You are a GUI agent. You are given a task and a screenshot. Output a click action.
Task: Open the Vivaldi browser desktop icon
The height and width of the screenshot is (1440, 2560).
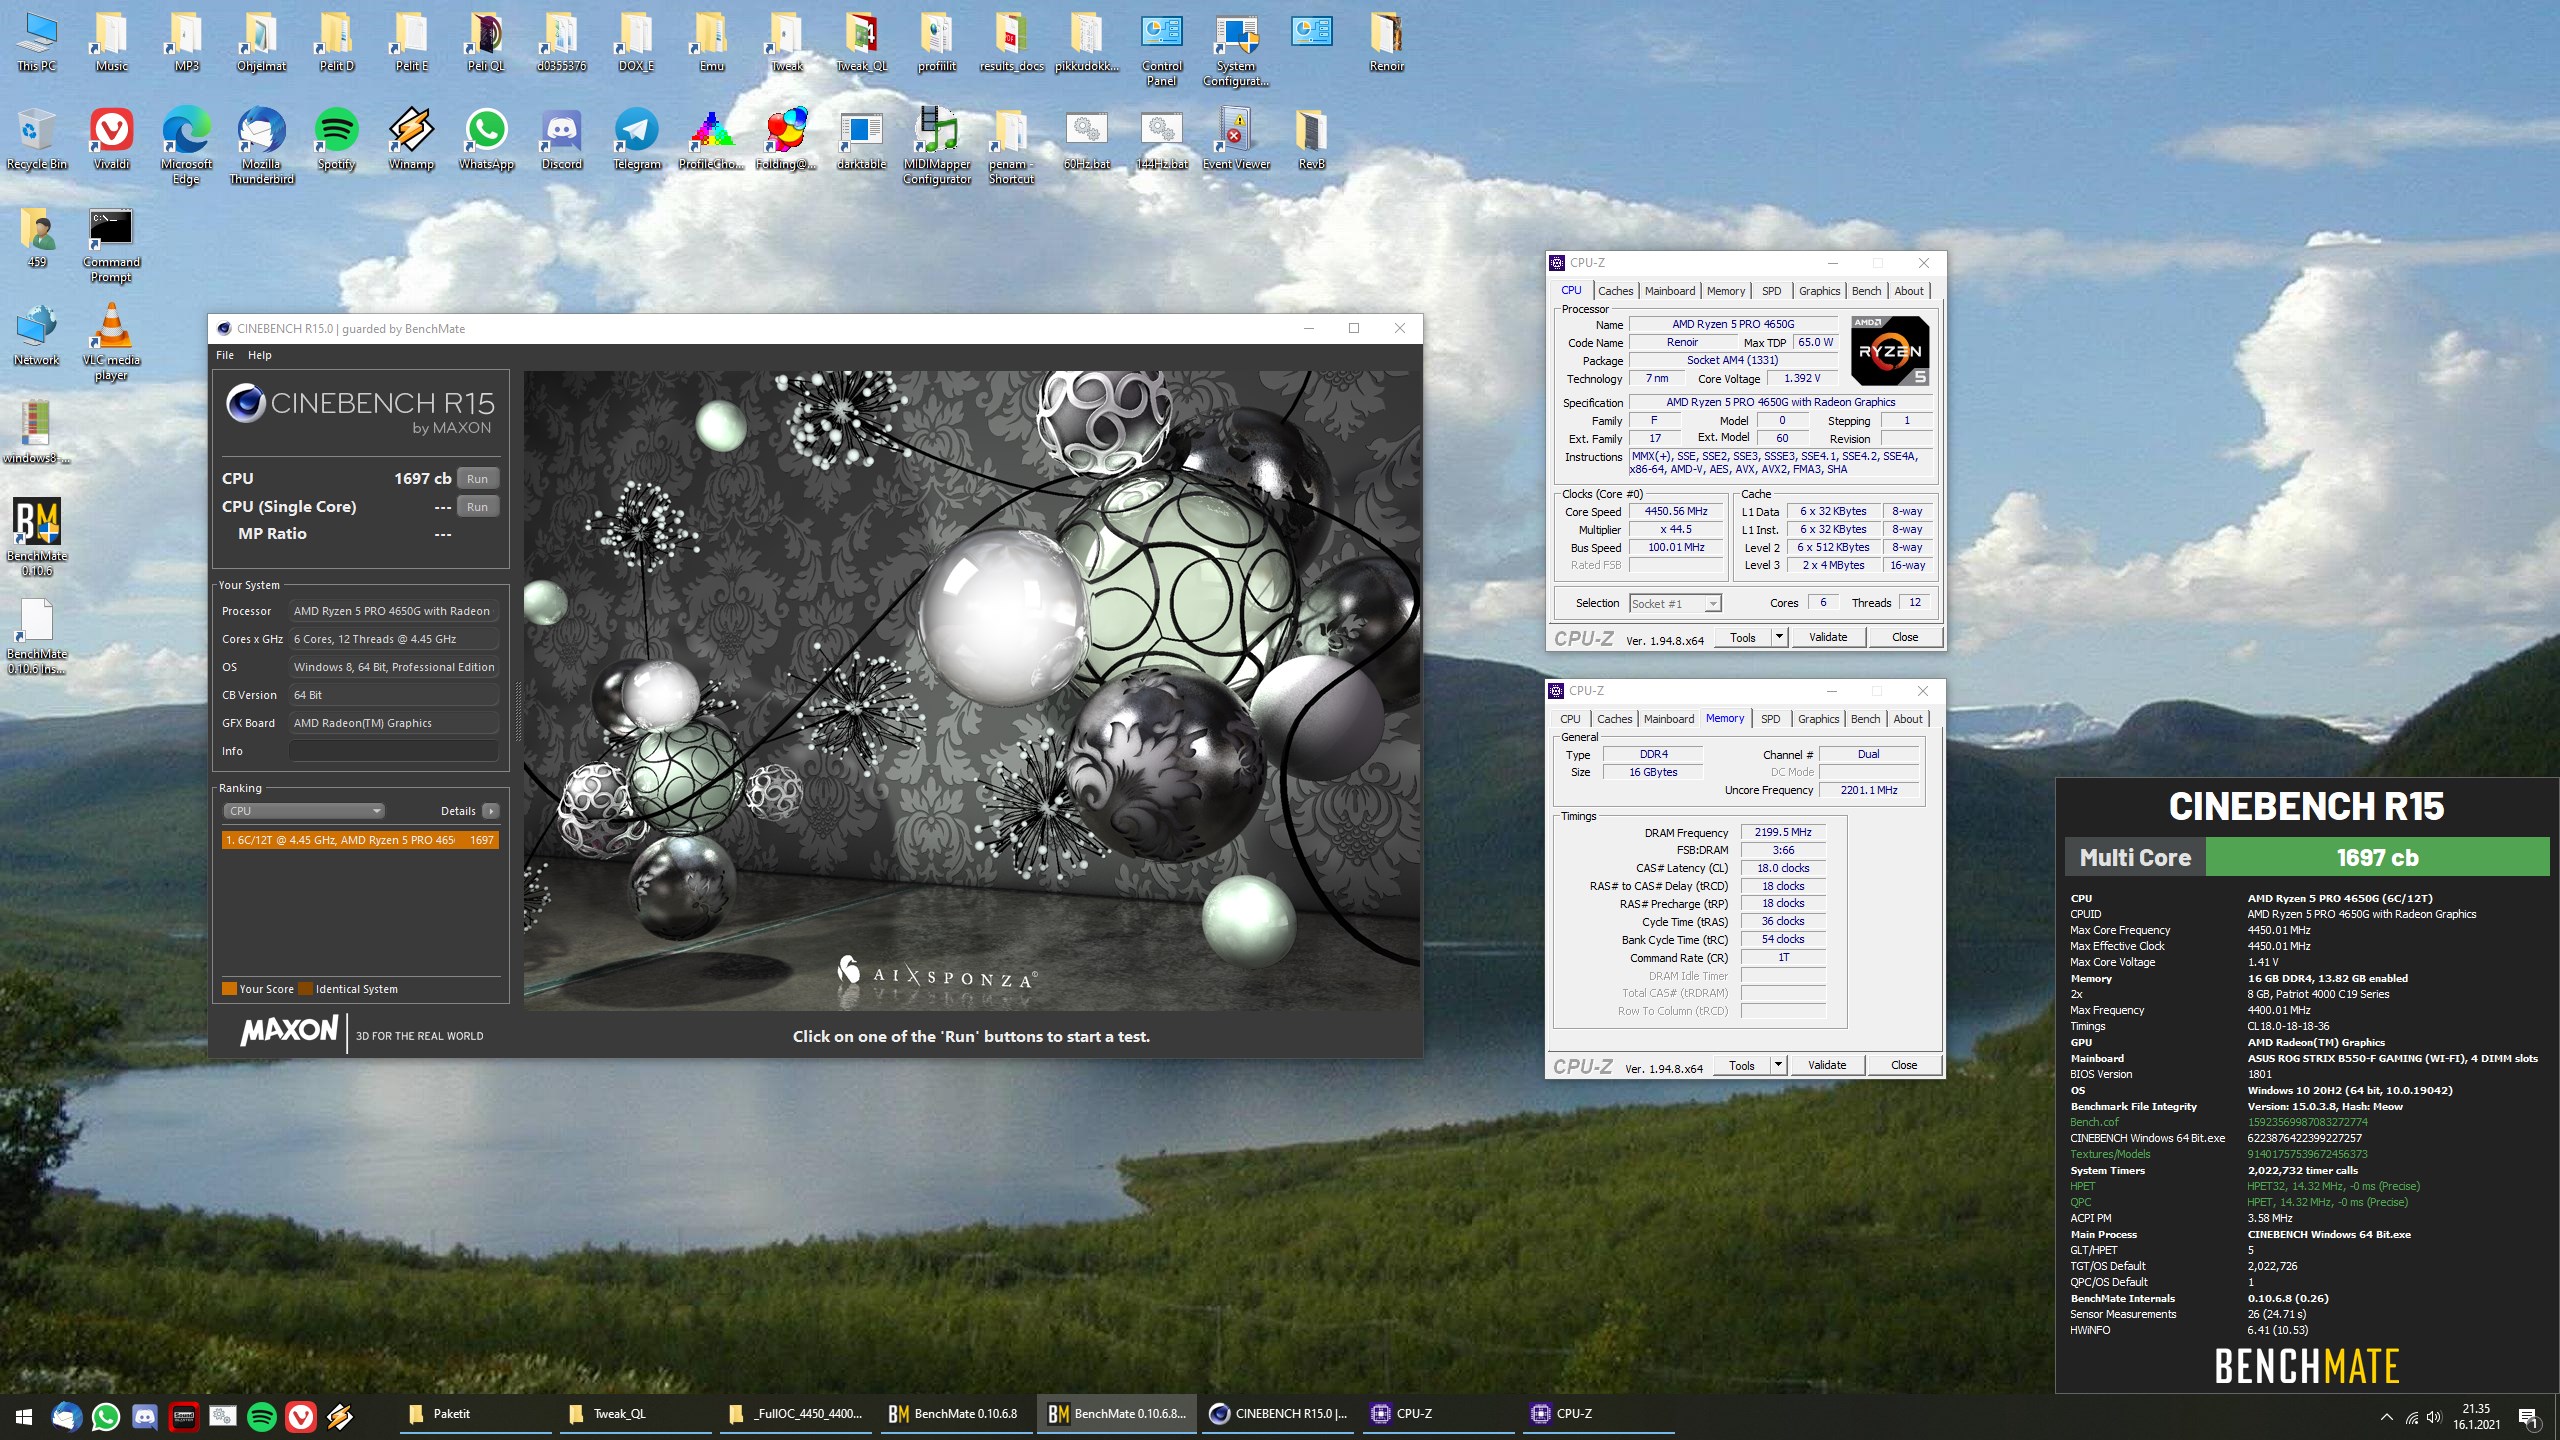(x=111, y=139)
